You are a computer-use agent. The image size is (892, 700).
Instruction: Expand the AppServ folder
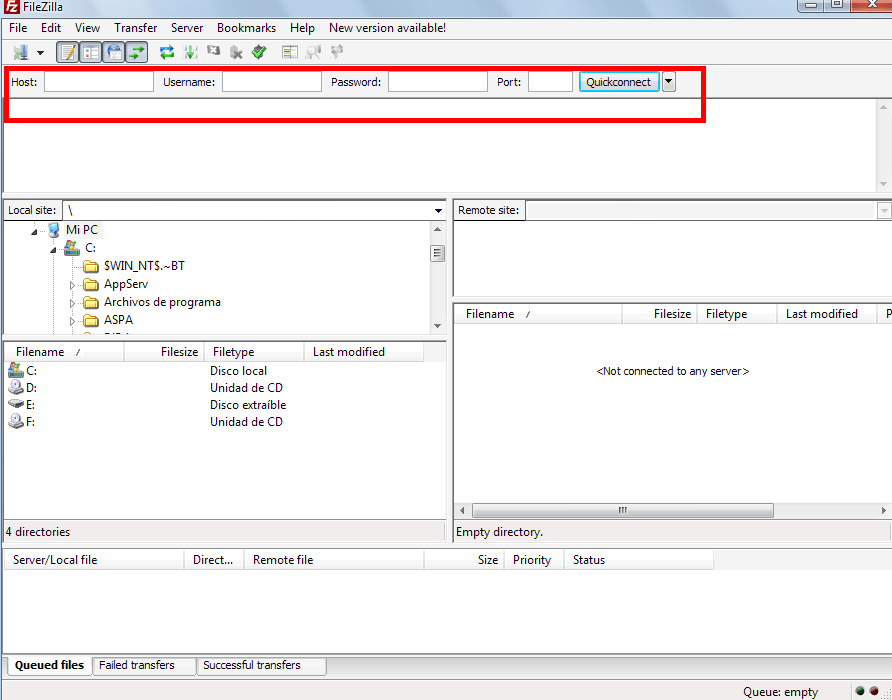tap(72, 285)
